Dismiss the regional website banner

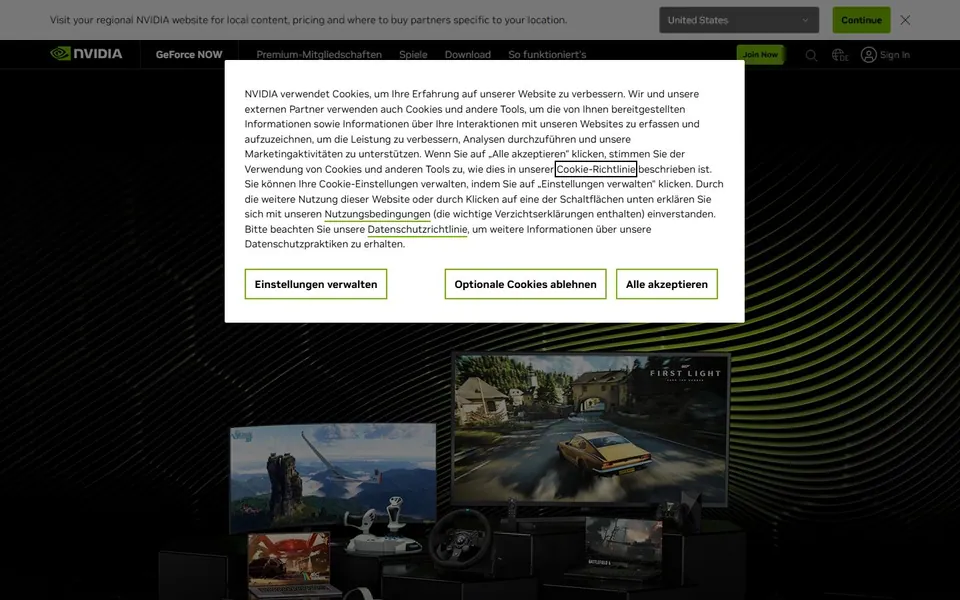click(x=905, y=20)
